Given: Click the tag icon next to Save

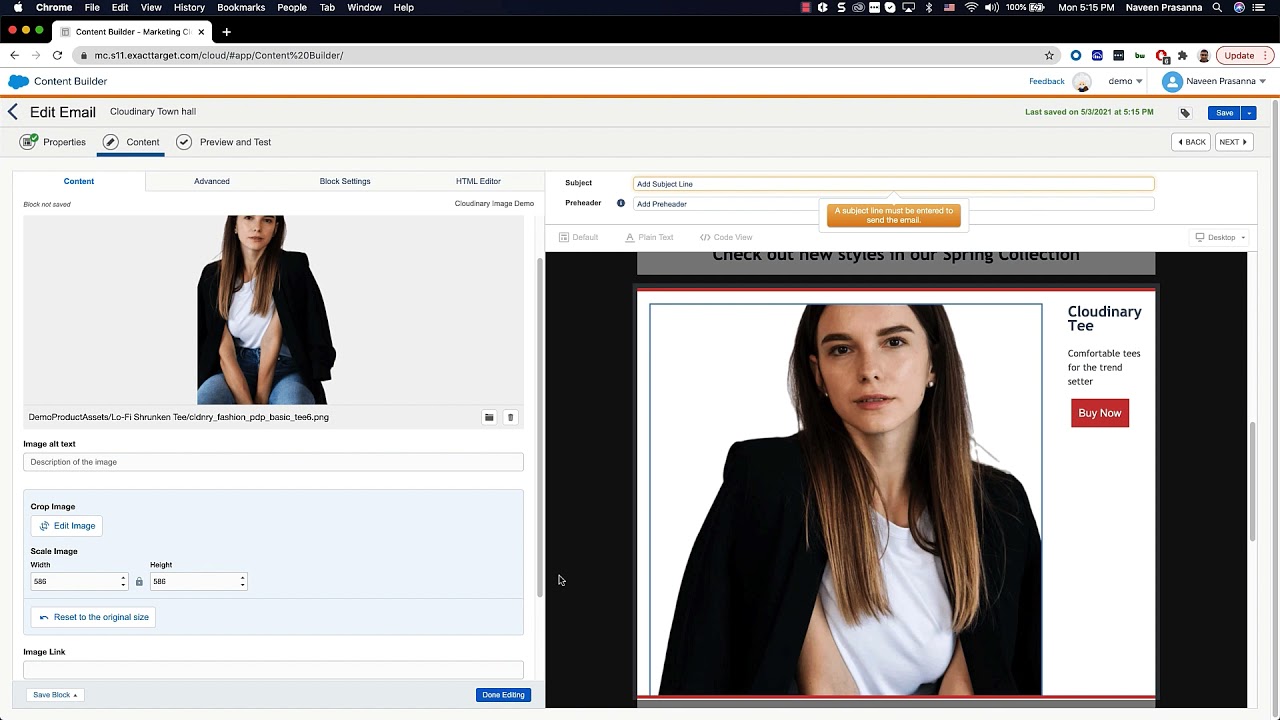Looking at the screenshot, I should 1185,113.
